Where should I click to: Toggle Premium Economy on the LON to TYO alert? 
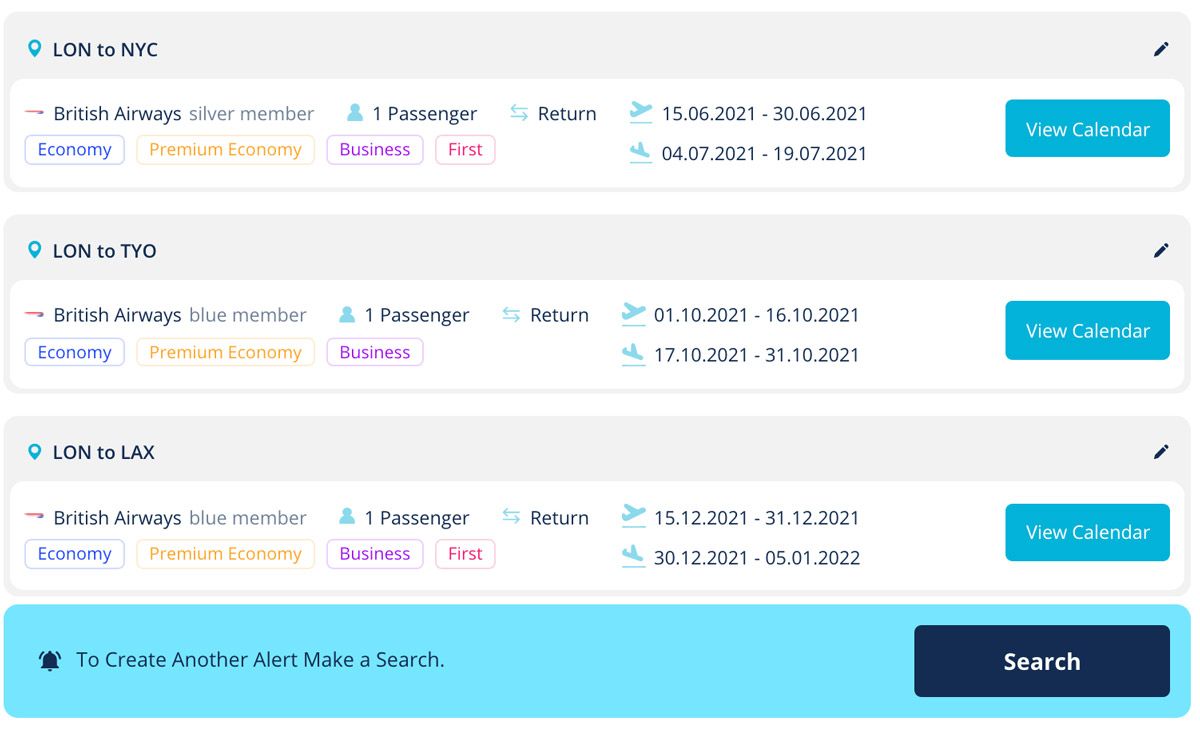click(225, 351)
